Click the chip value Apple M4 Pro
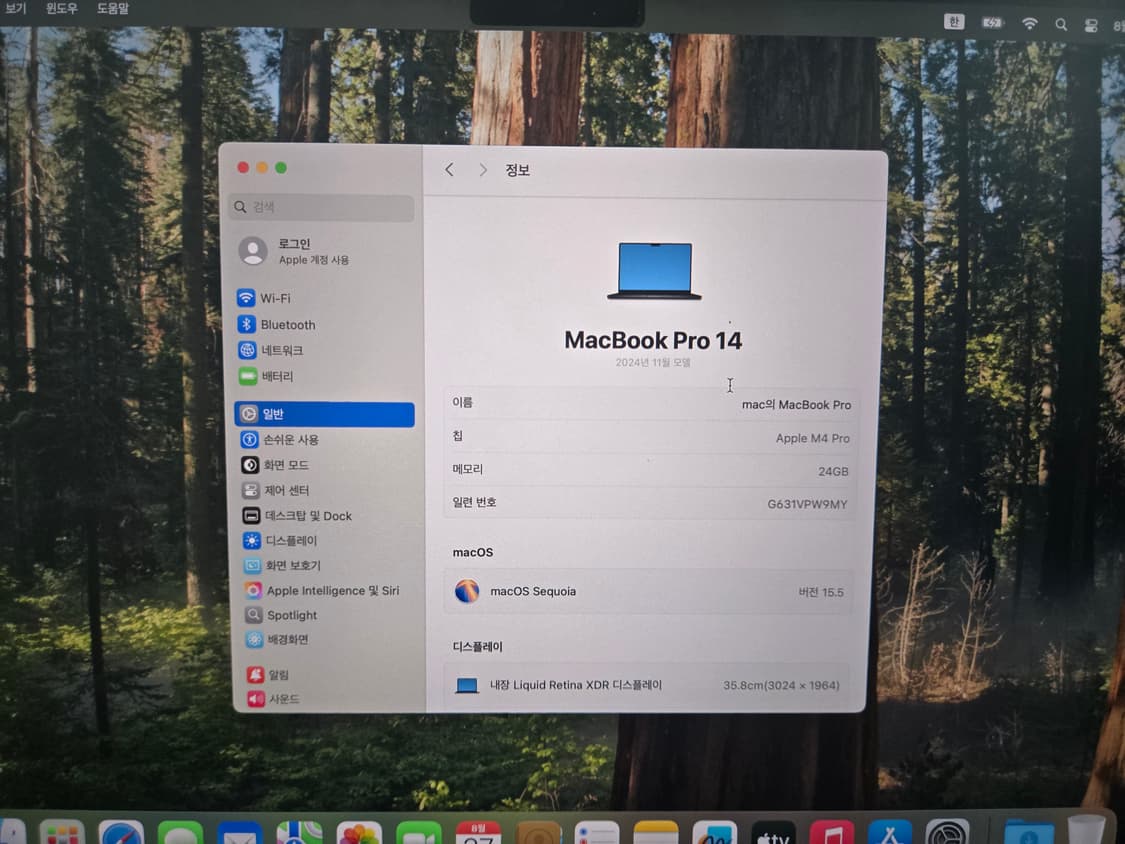This screenshot has height=844, width=1125. click(x=812, y=438)
